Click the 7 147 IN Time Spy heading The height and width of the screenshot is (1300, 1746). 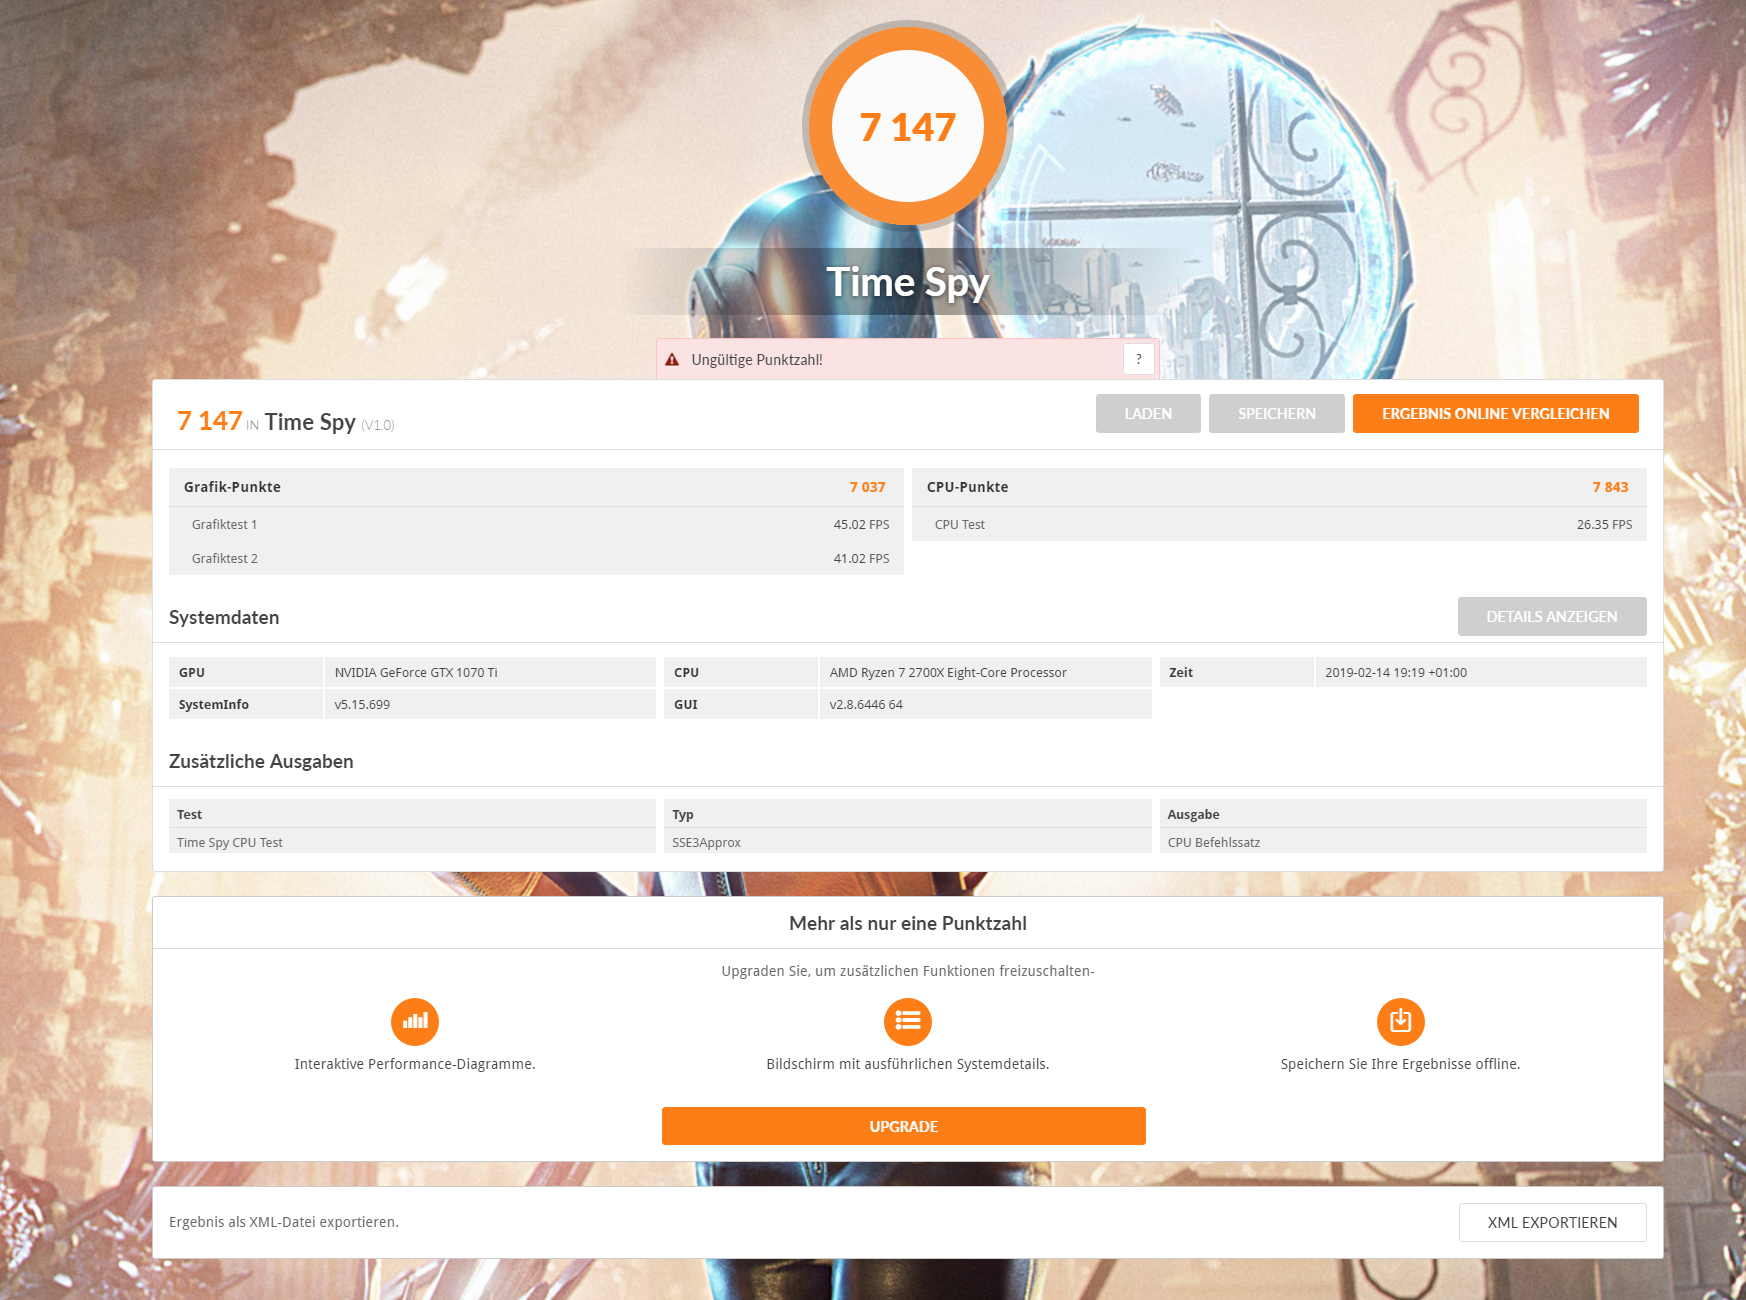(286, 421)
